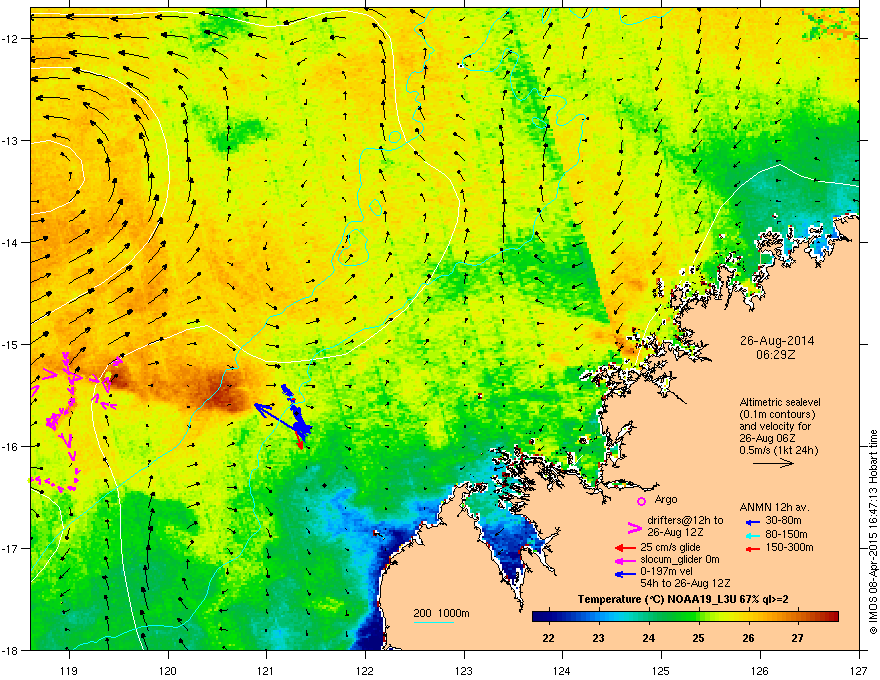Click the black 0.5m/s velocity scale arrow
The image size is (880, 680).
click(773, 463)
